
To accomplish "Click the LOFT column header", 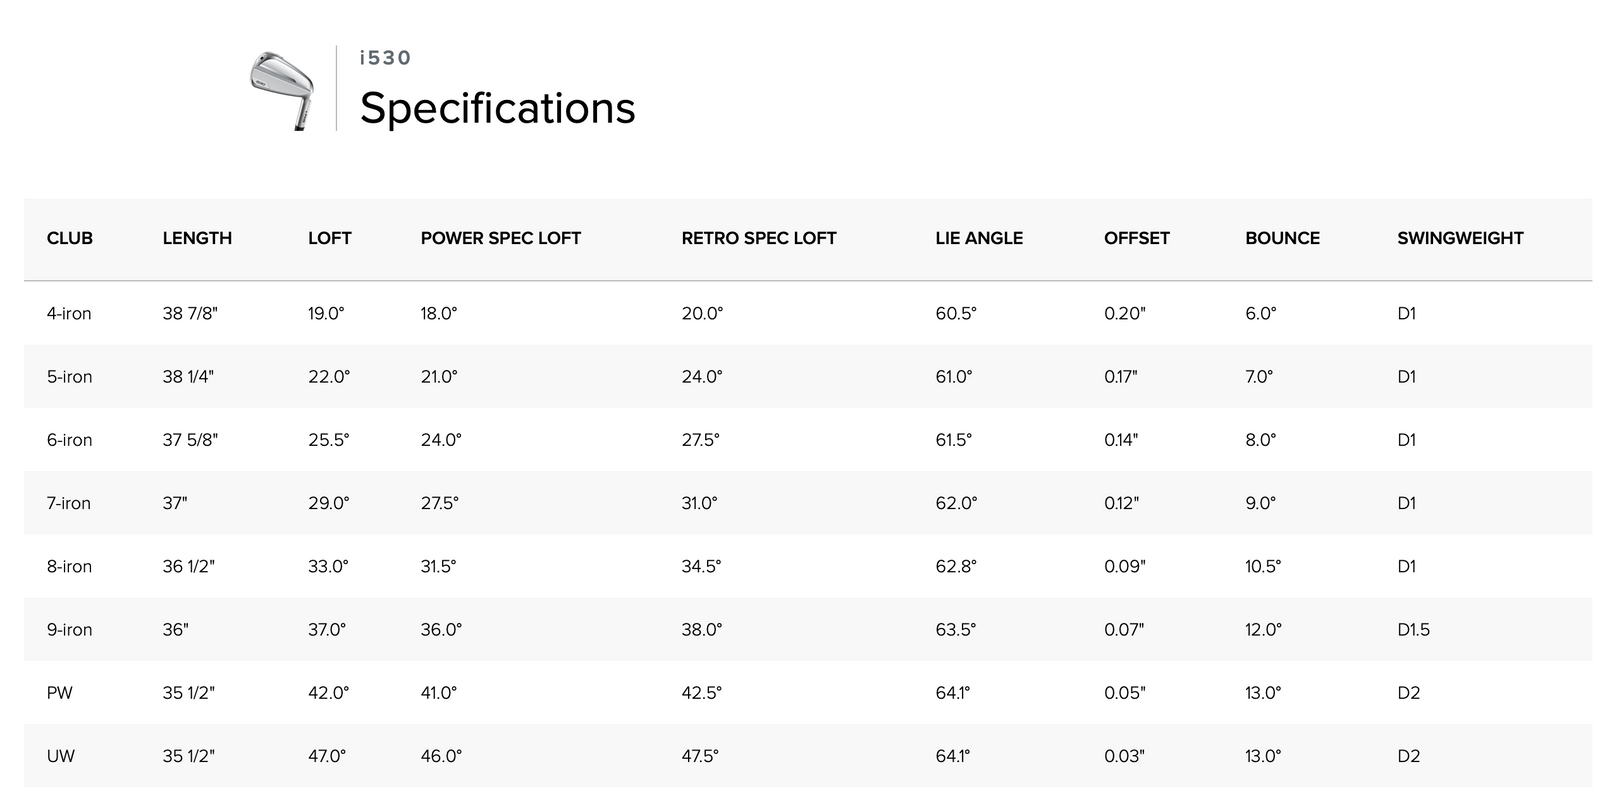I will click(330, 238).
